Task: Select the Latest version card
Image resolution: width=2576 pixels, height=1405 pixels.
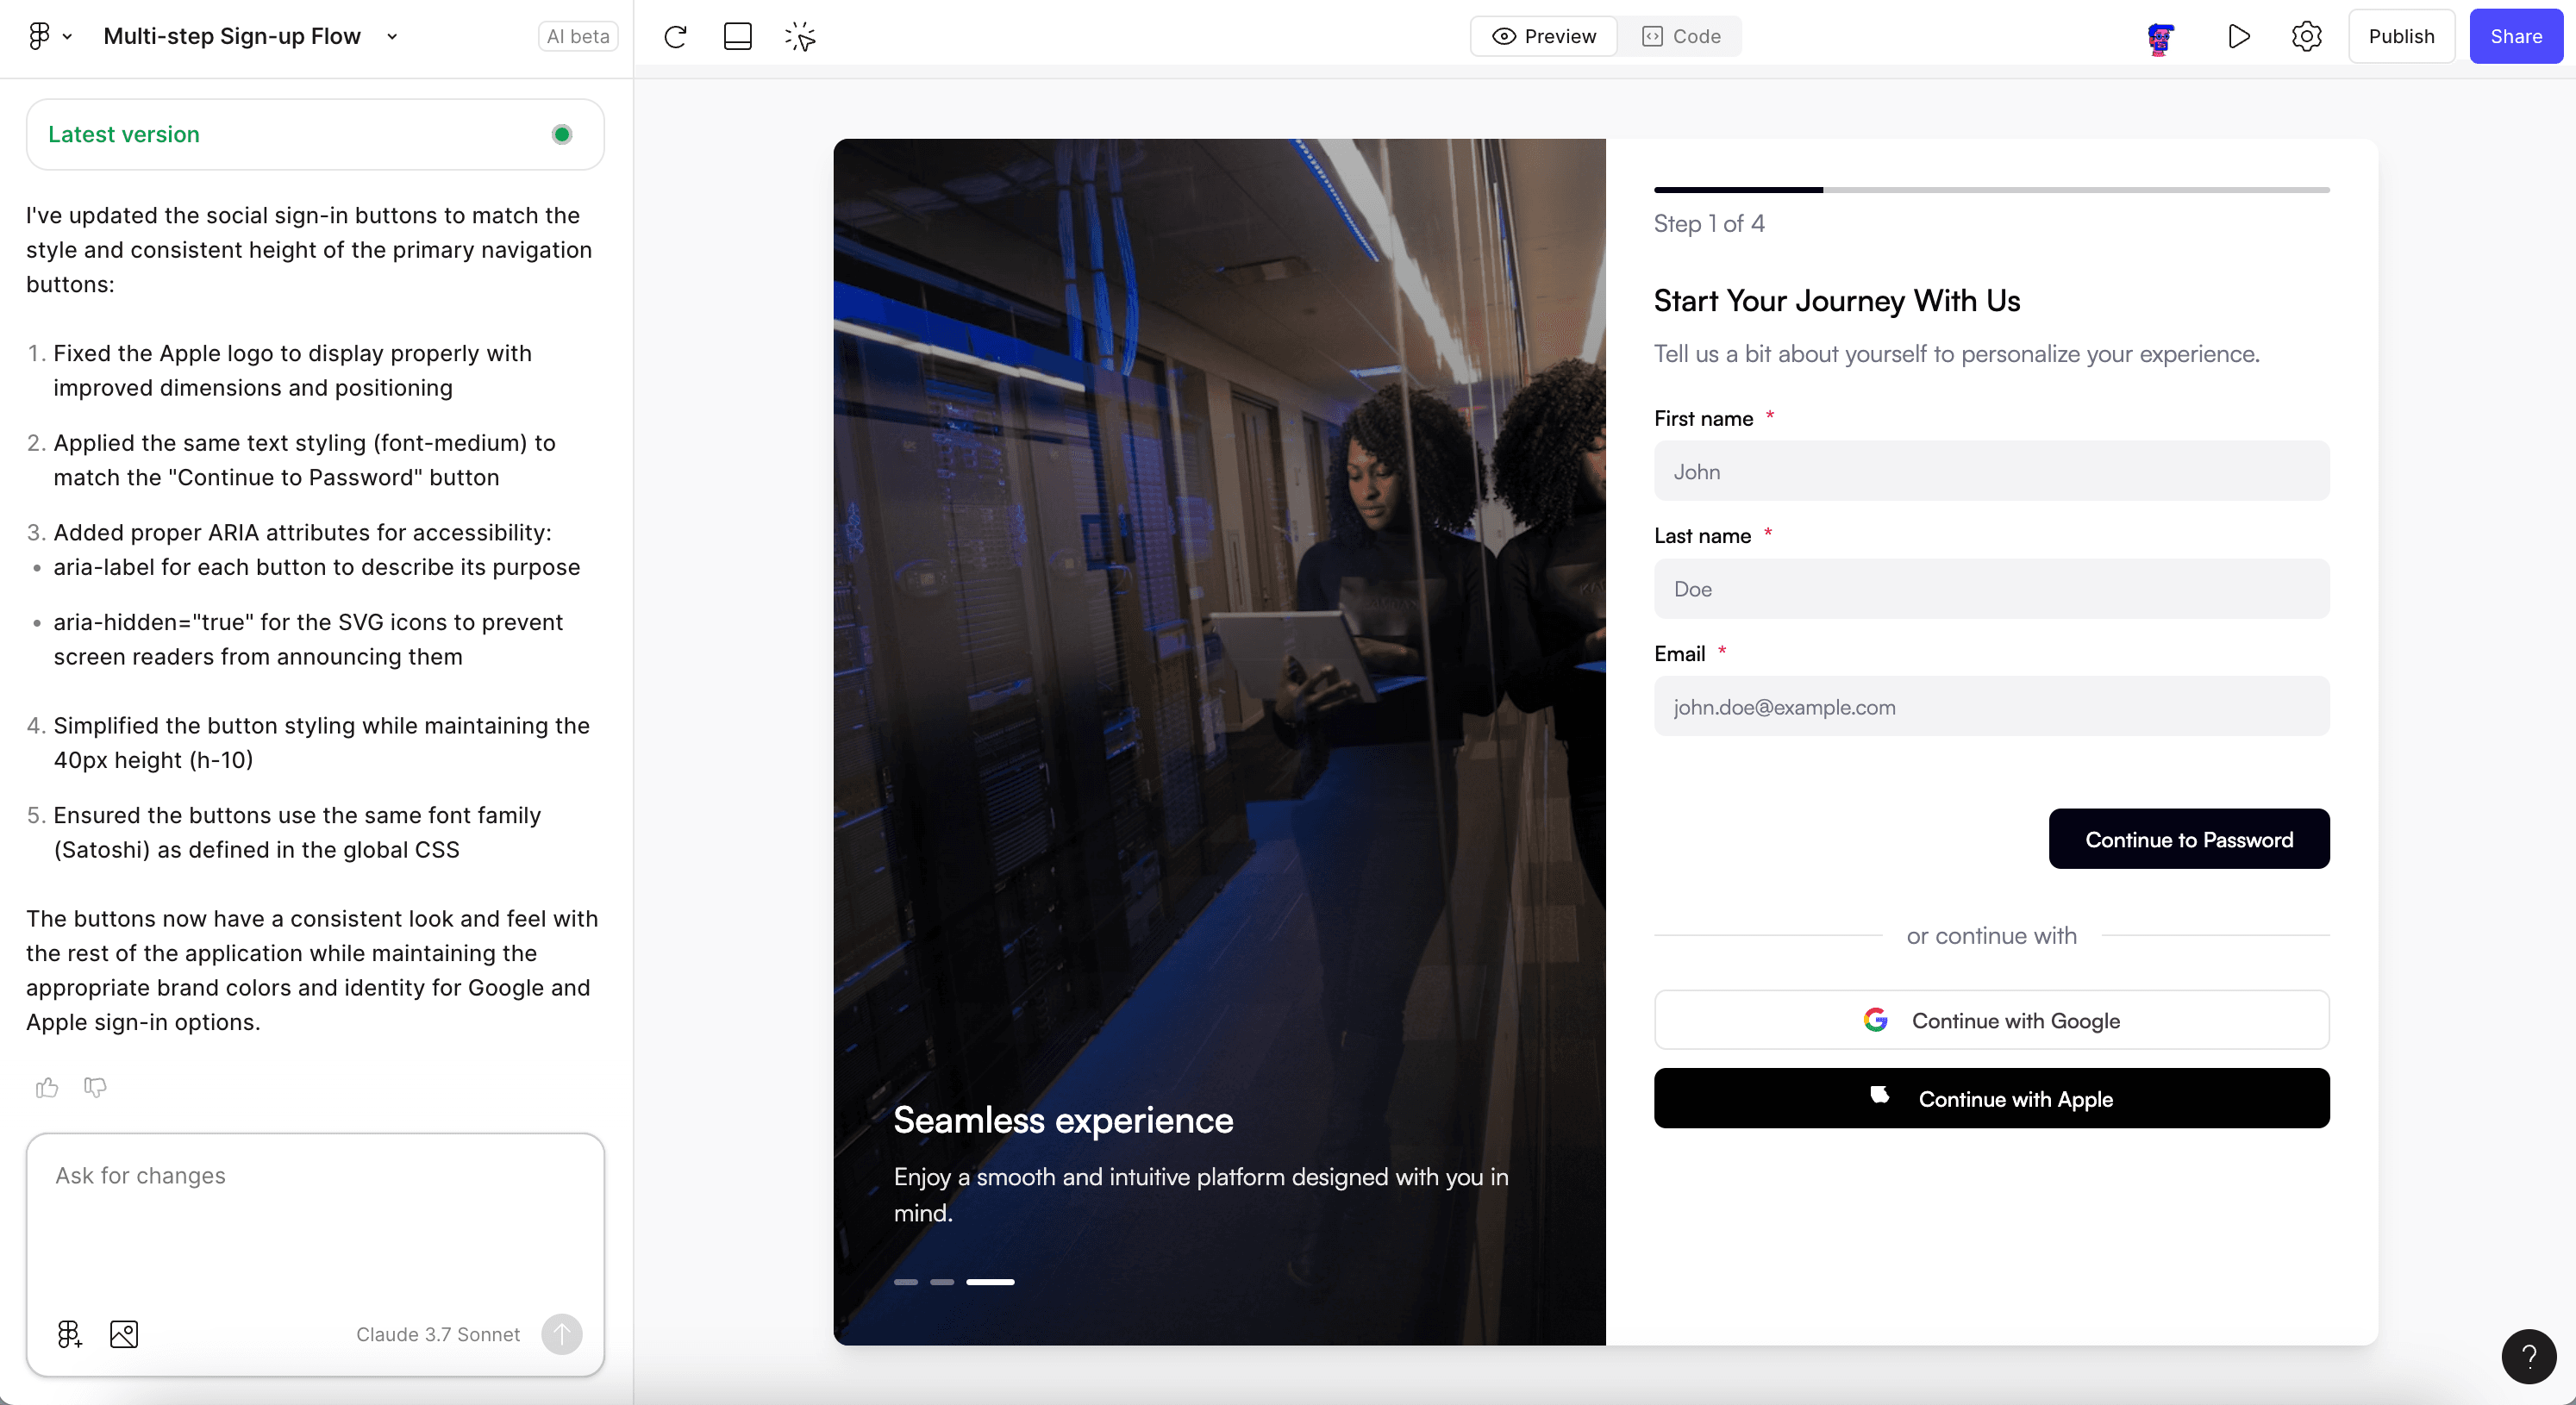Action: click(315, 134)
